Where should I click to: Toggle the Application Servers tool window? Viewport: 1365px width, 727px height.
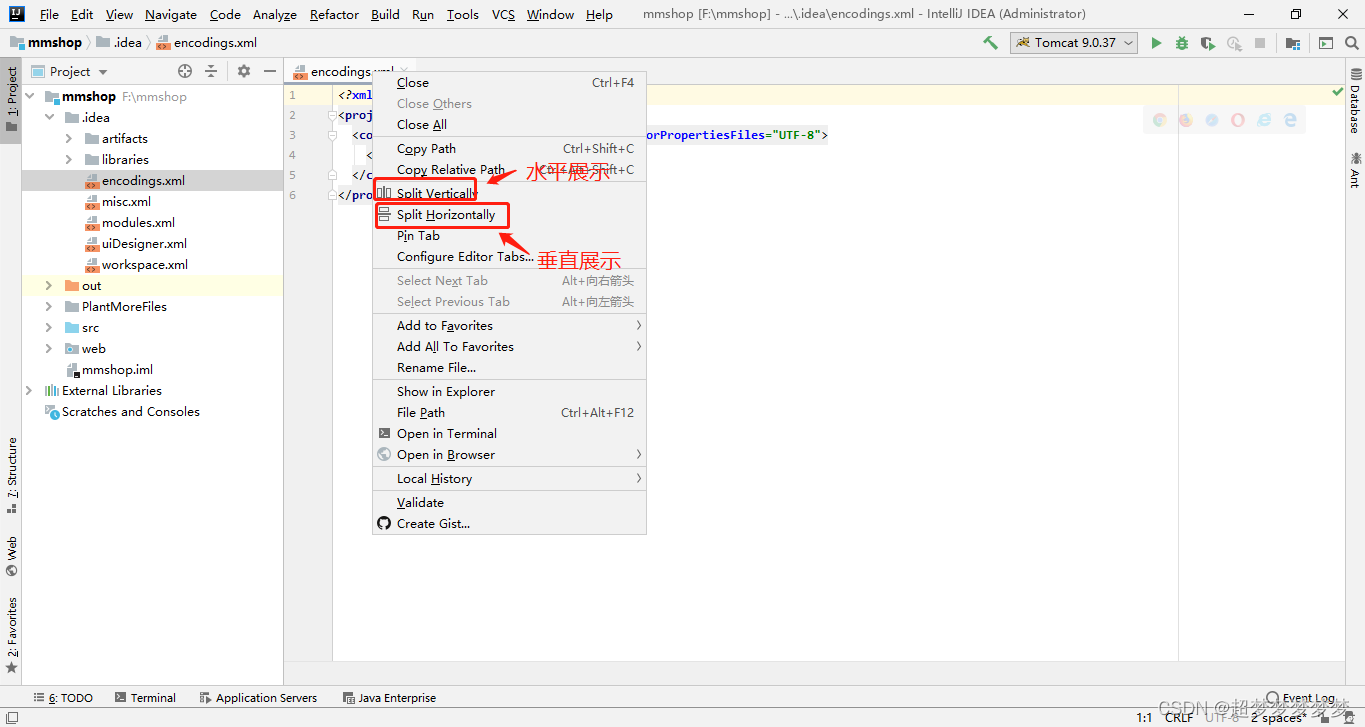[258, 698]
